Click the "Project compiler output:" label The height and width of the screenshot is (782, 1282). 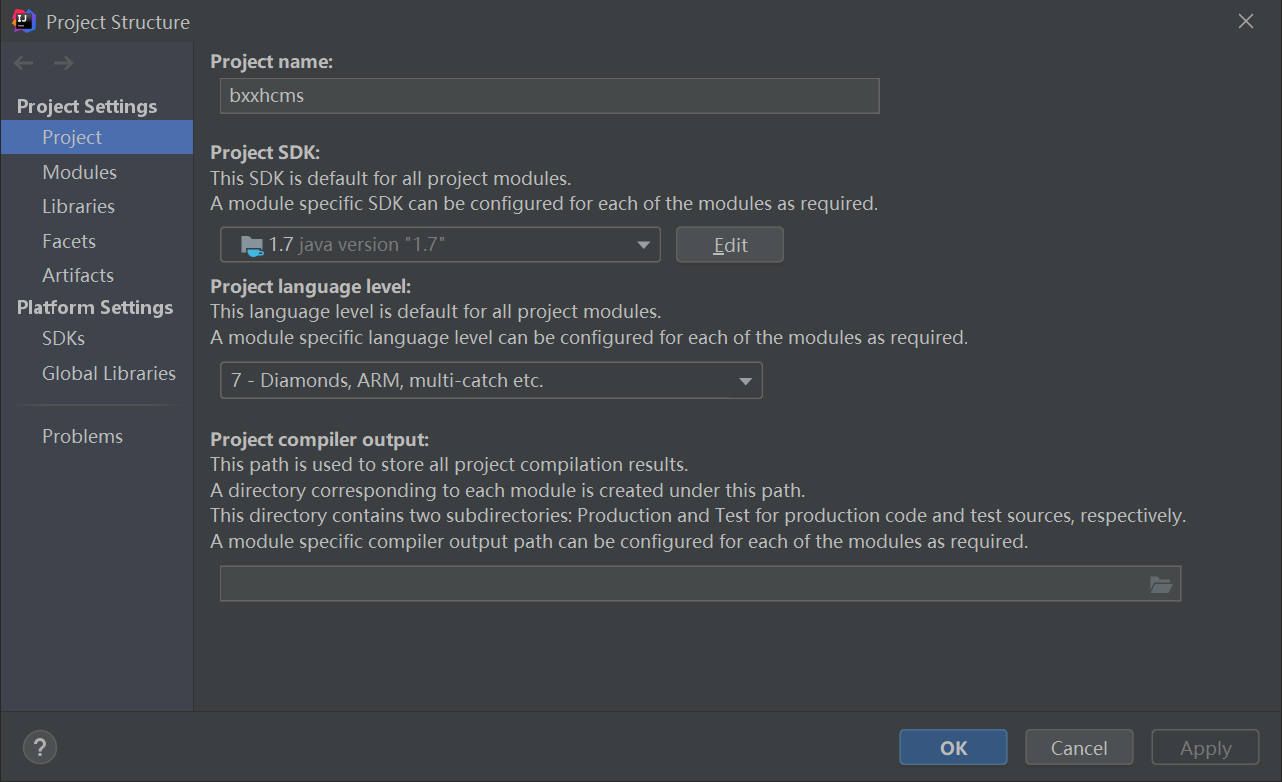click(320, 439)
